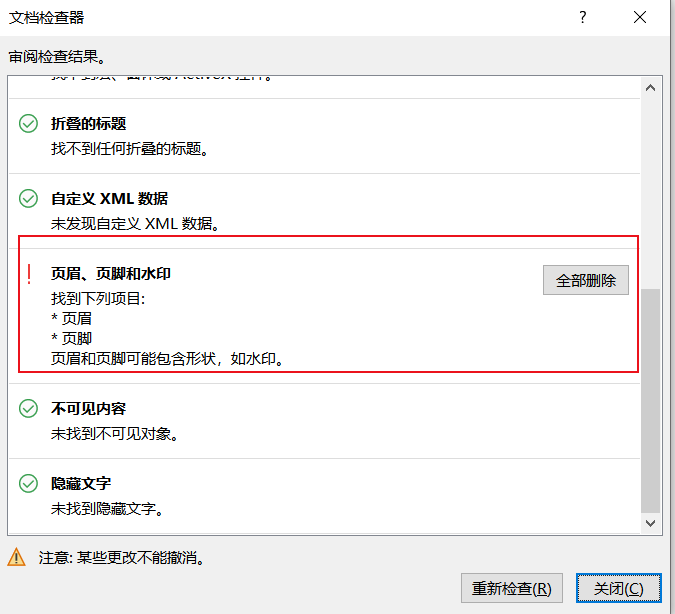The image size is (675, 614).
Task: Click the green check icon beside 自定义 XML 数据
Action: point(28,199)
